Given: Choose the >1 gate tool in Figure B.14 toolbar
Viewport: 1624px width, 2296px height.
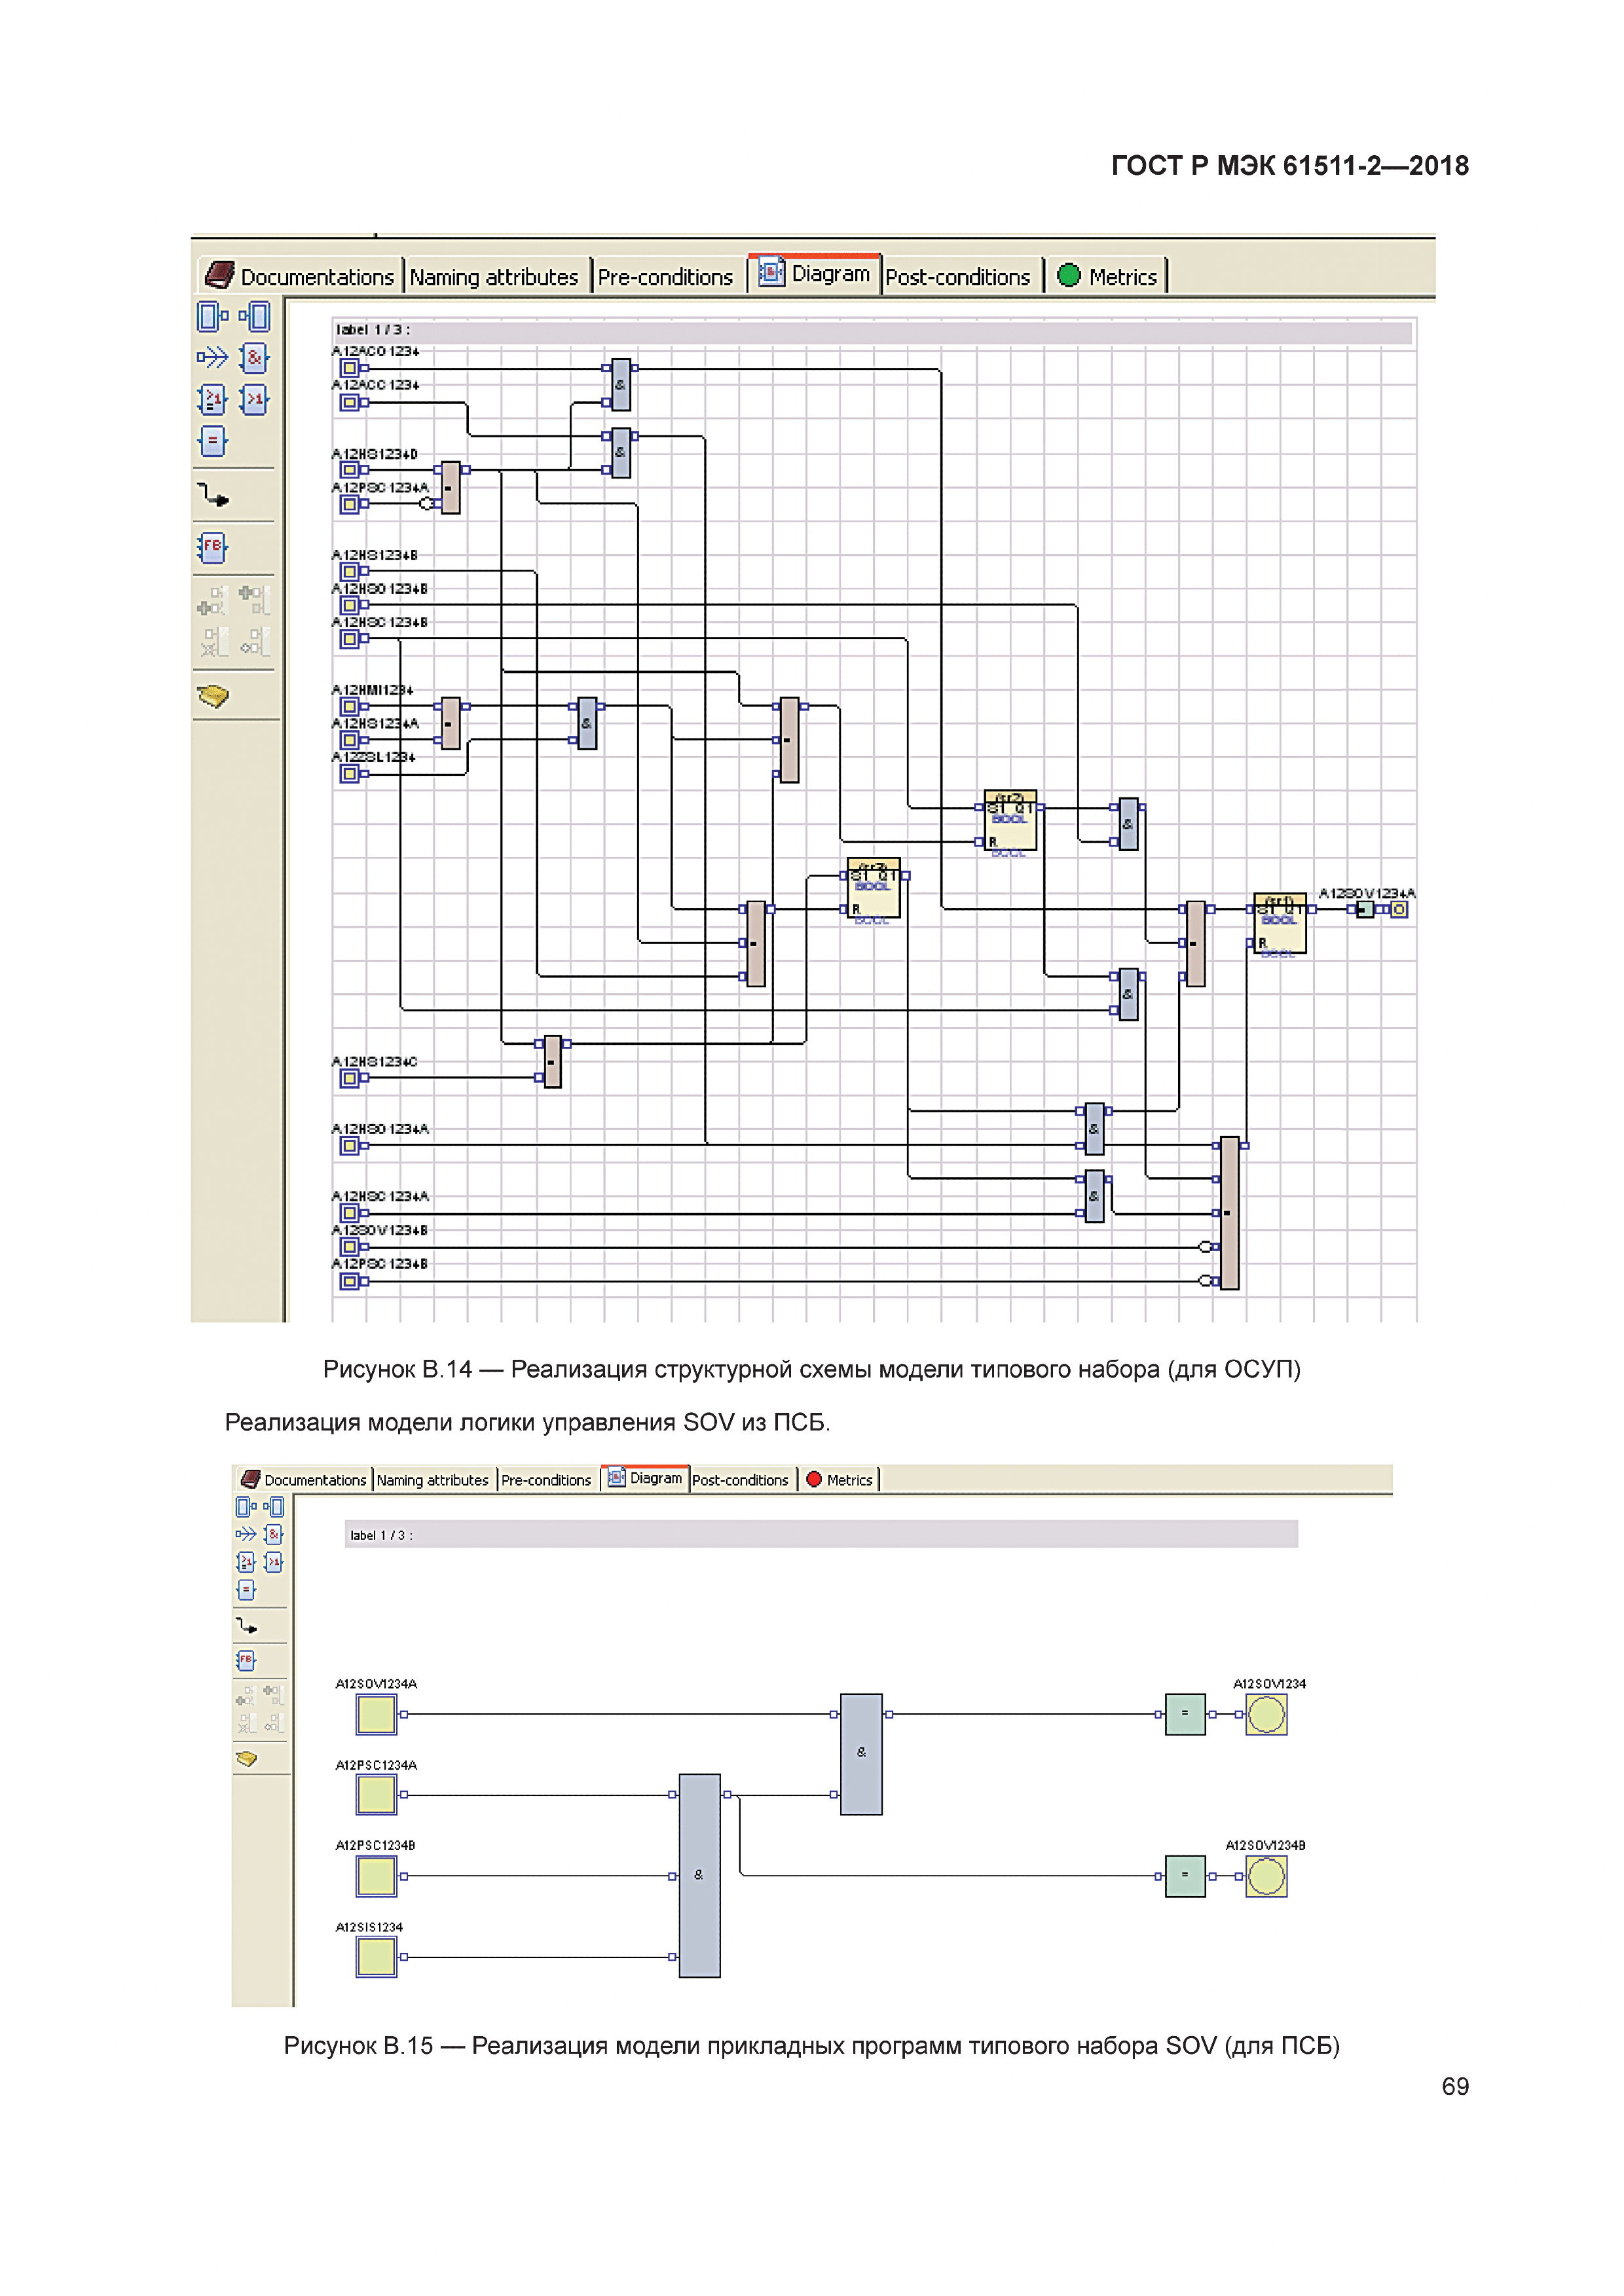Looking at the screenshot, I should [x=255, y=399].
